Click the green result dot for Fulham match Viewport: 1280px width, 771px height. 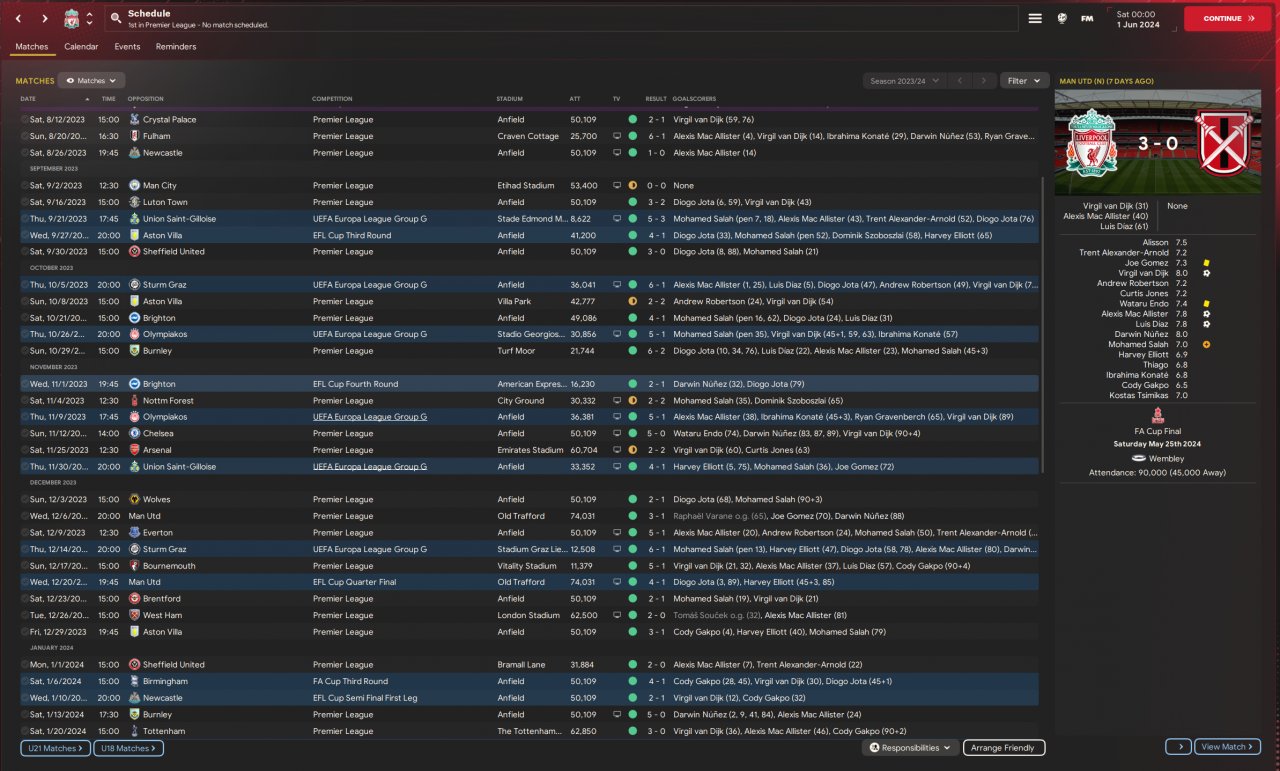[x=632, y=136]
